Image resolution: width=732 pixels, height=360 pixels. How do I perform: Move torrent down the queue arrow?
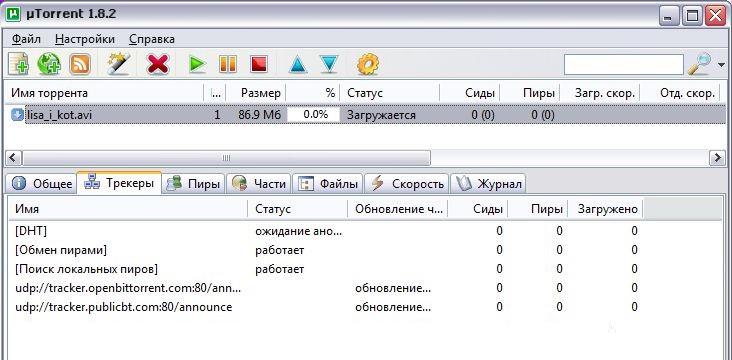329,64
